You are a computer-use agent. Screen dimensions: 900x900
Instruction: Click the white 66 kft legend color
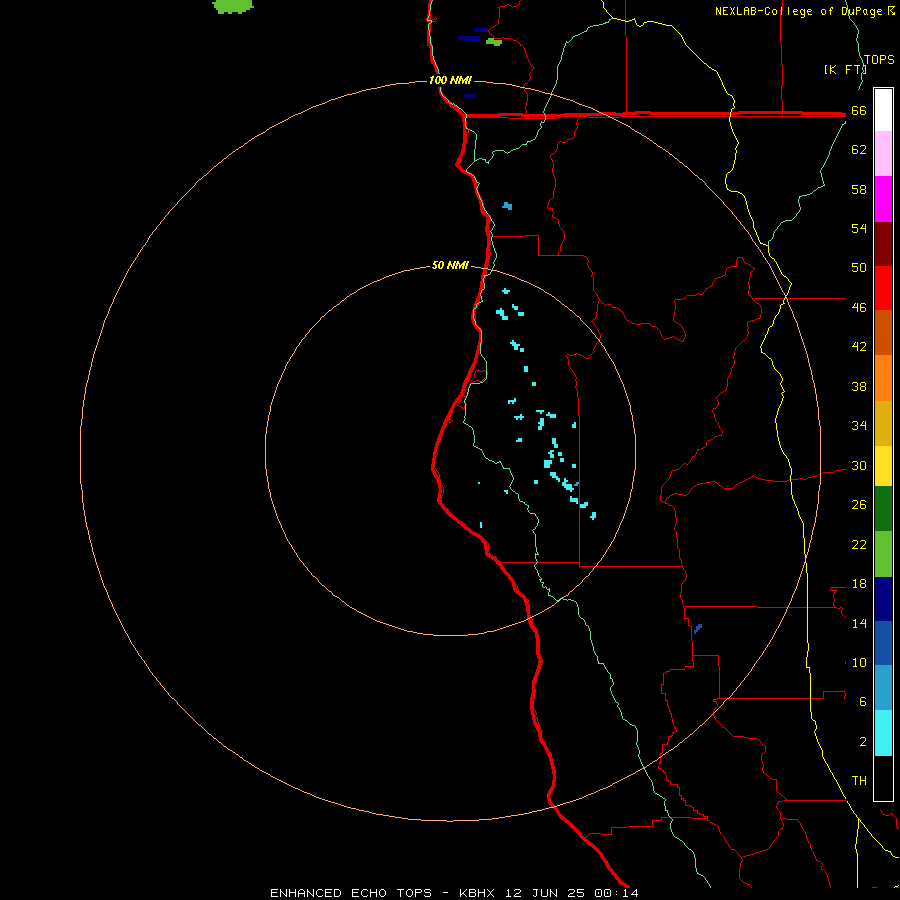click(883, 110)
